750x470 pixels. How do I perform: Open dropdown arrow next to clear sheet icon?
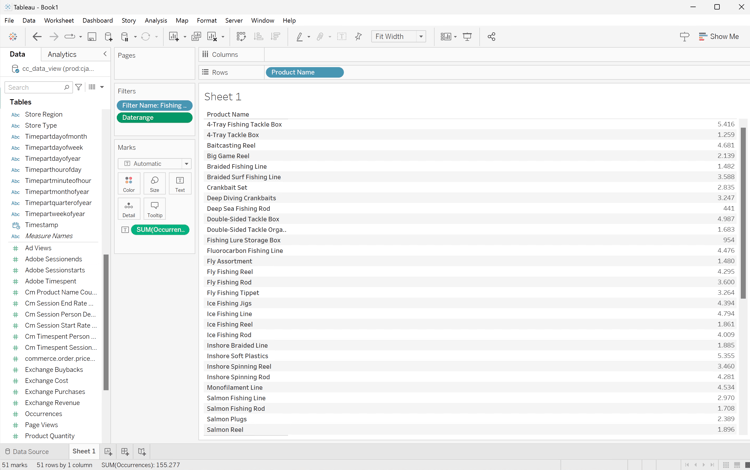tap(222, 37)
